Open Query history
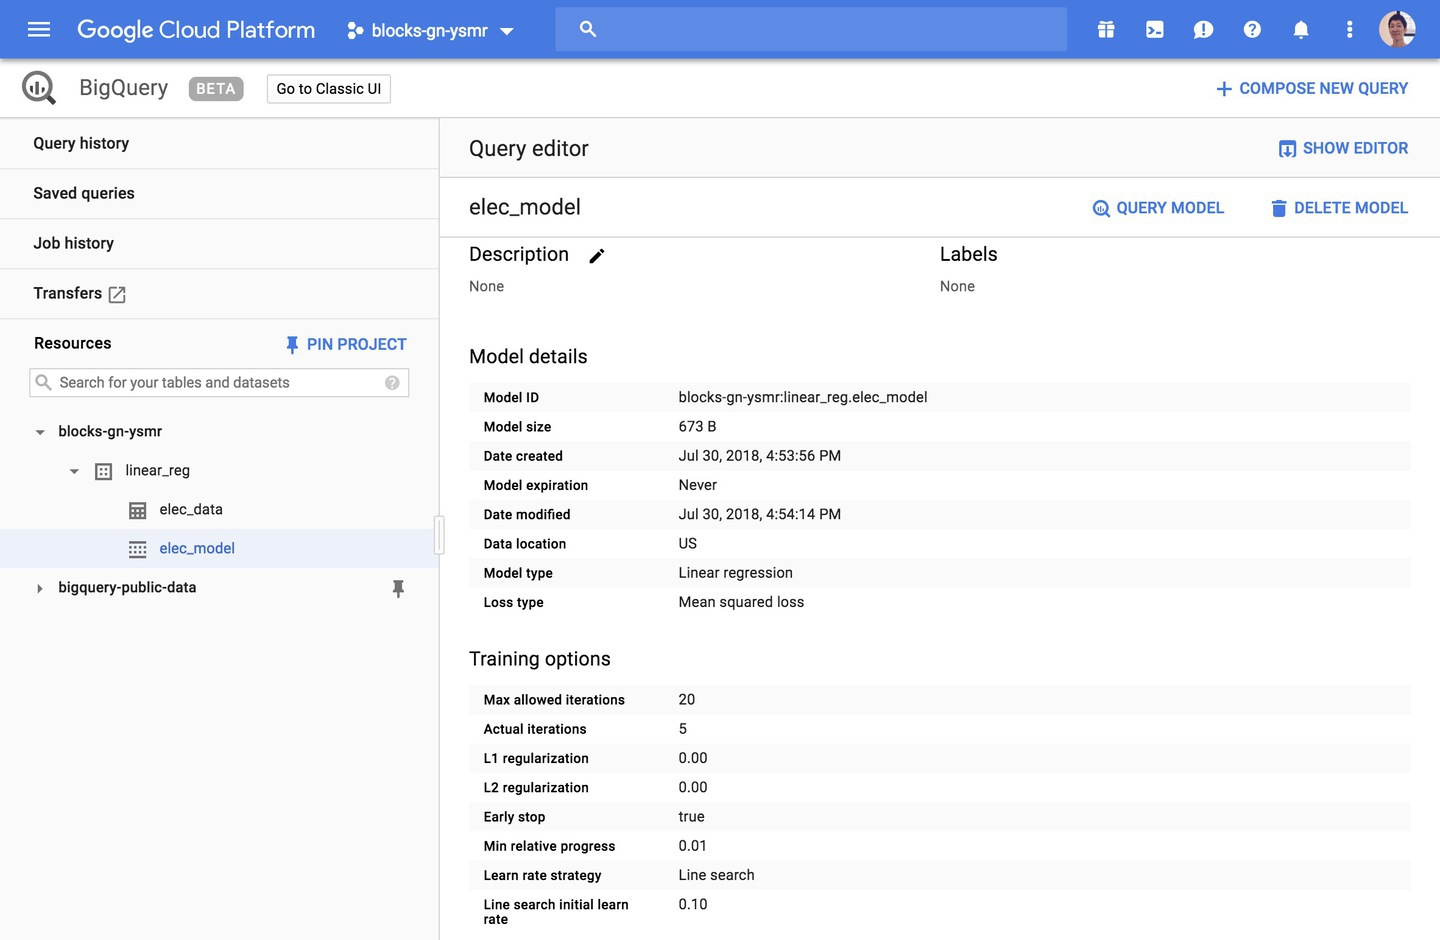This screenshot has width=1440, height=940. pos(81,143)
